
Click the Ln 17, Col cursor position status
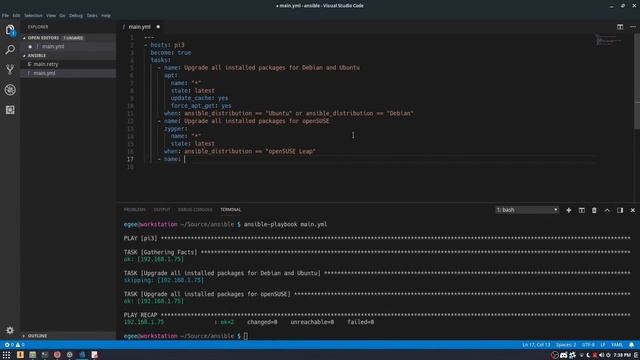tap(536, 345)
